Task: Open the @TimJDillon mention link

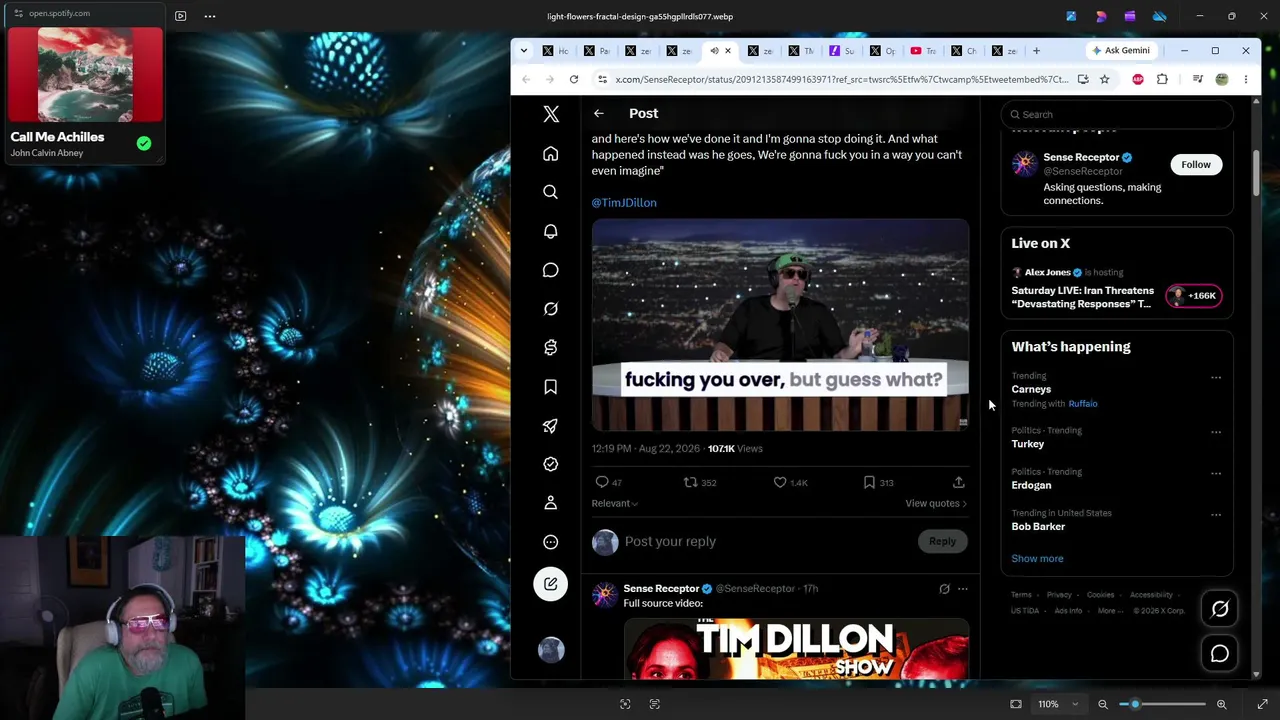Action: (x=624, y=203)
